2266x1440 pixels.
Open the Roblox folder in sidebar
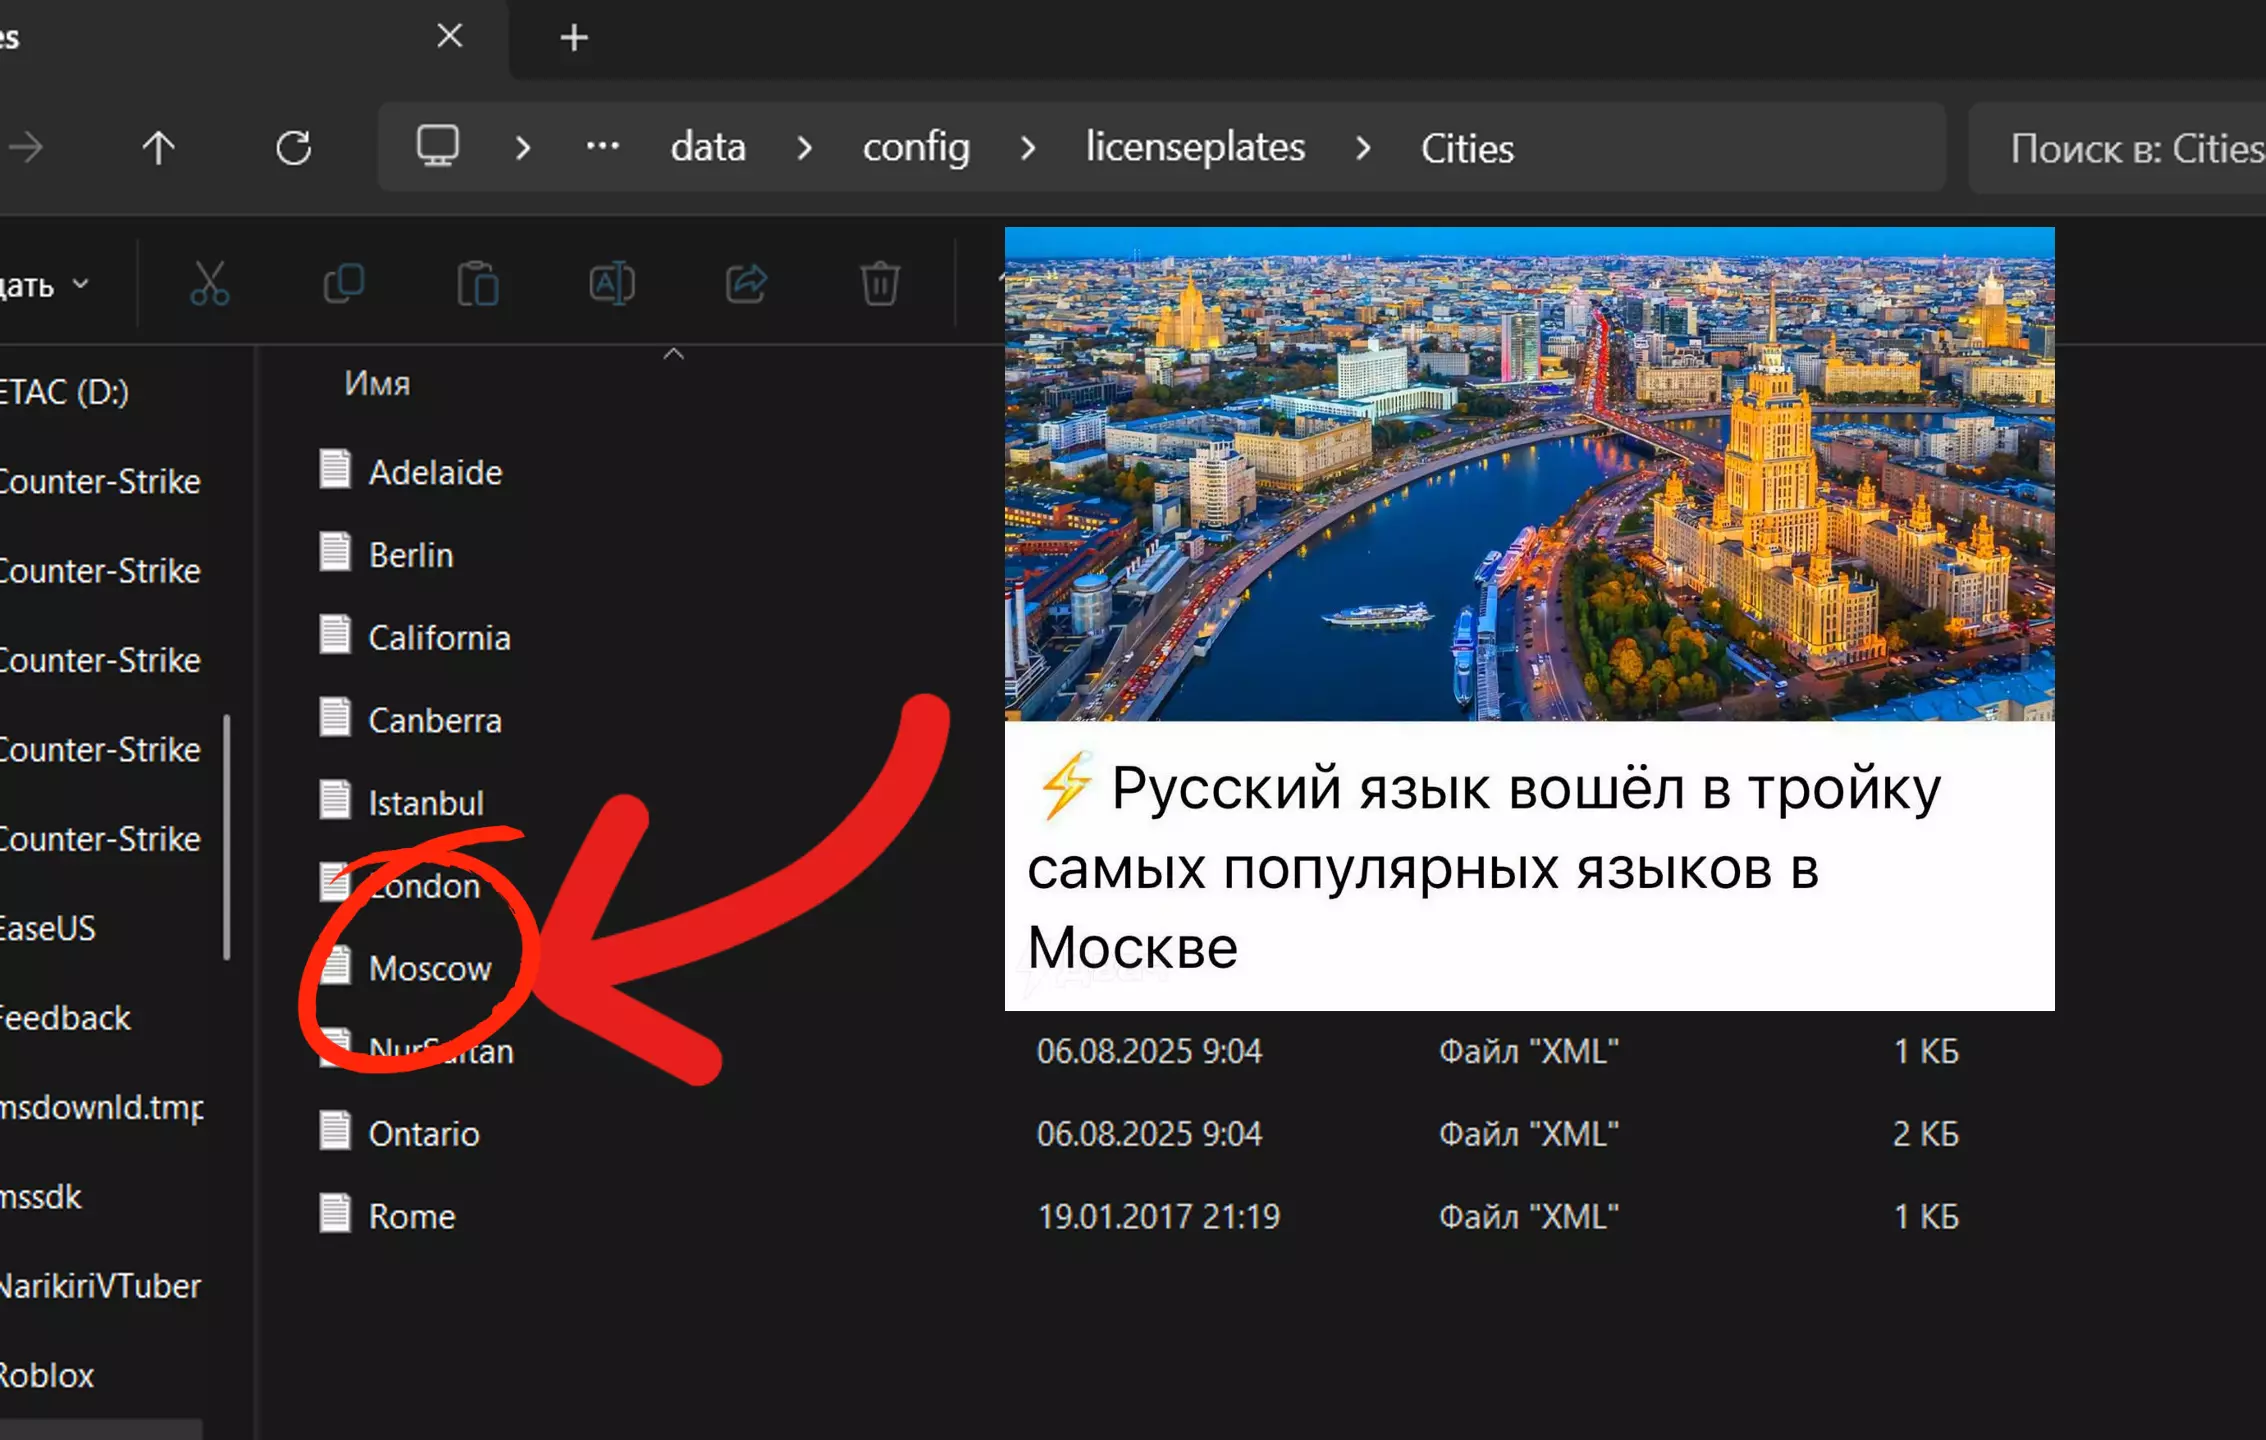click(x=48, y=1375)
